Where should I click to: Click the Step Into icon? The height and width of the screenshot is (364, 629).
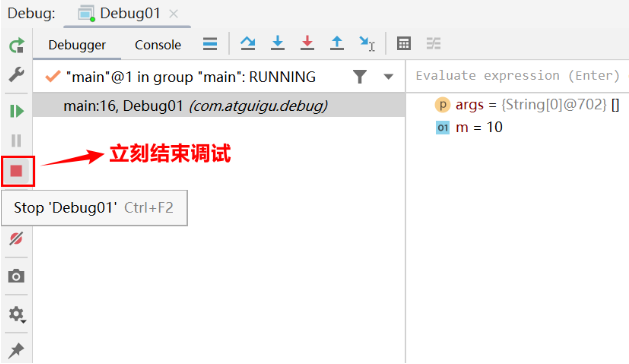[278, 43]
